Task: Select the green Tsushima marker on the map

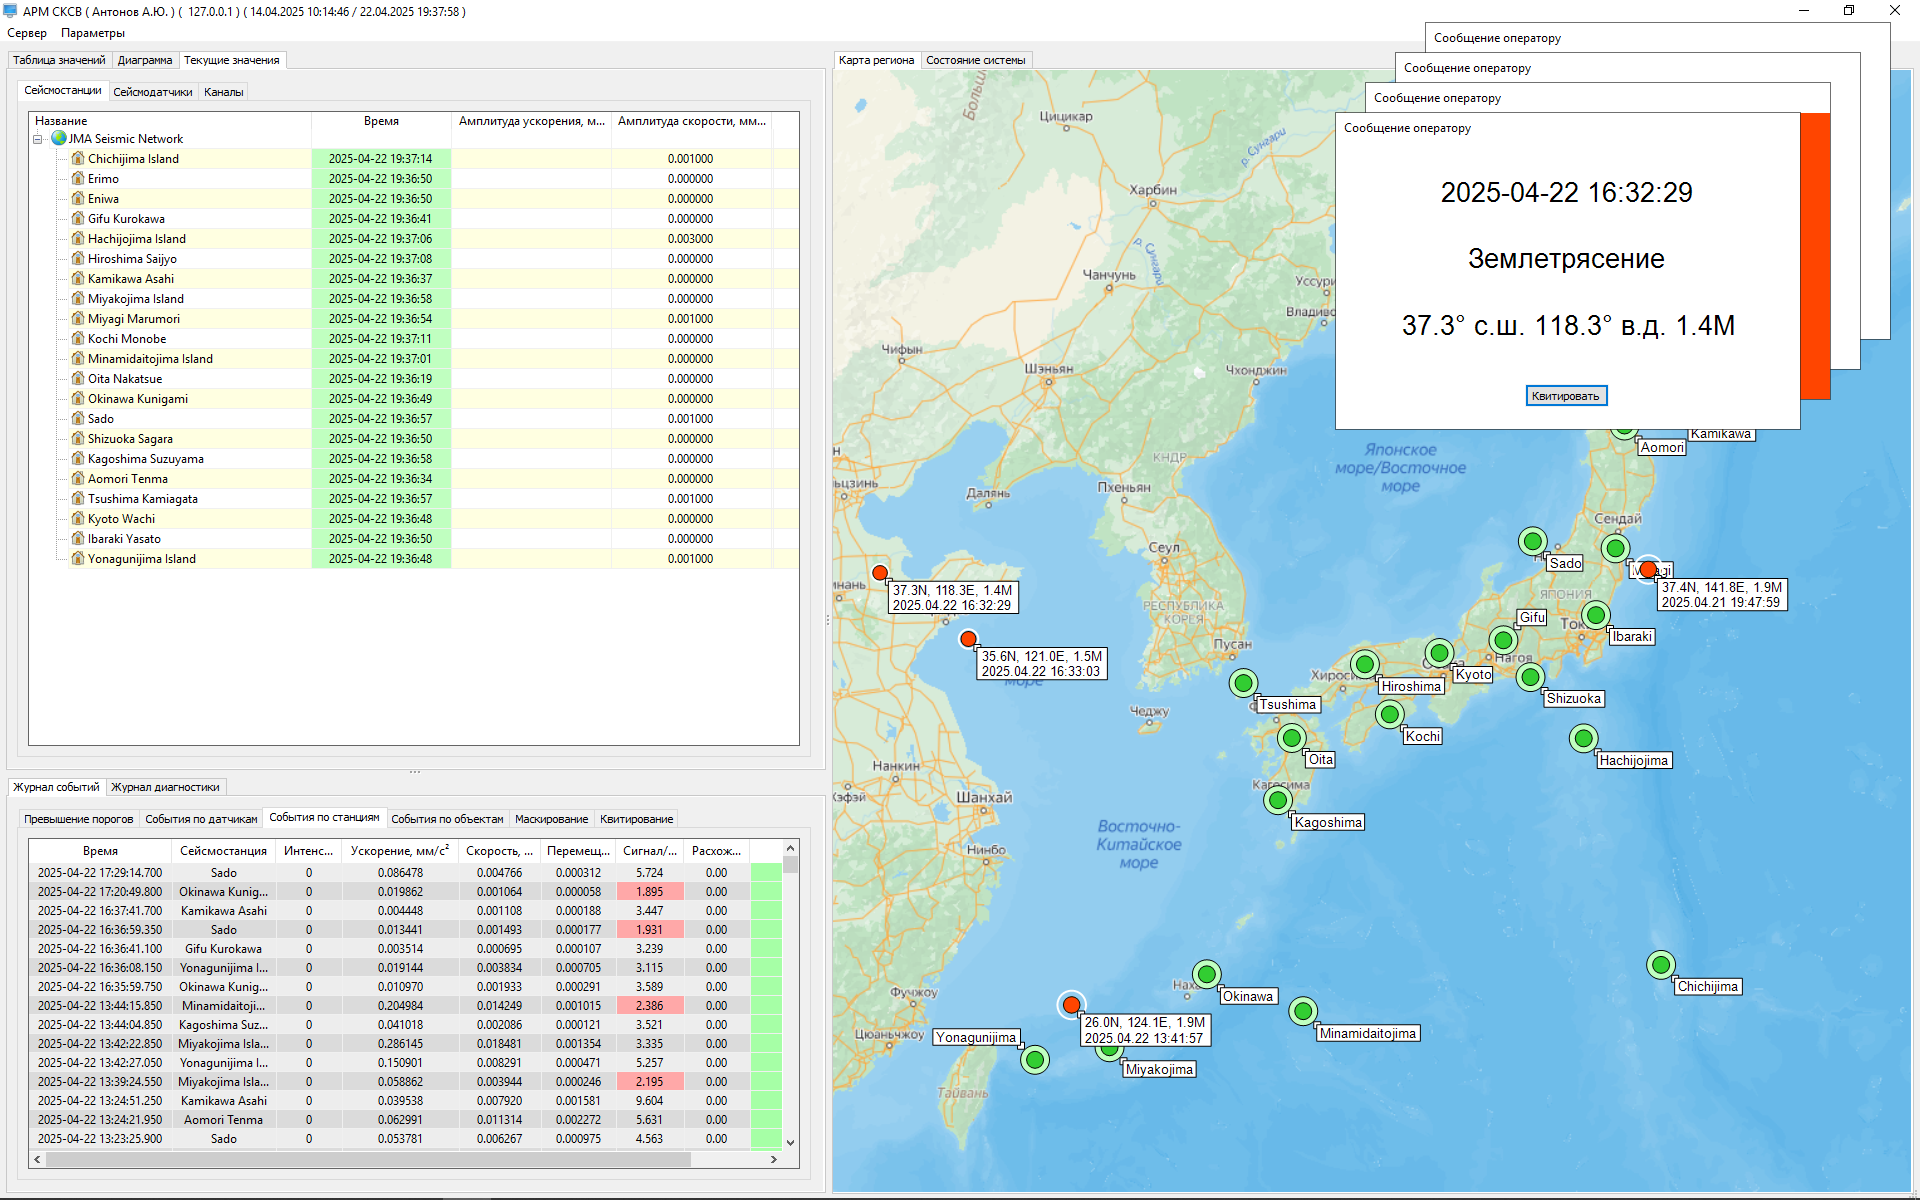Action: 1243,683
